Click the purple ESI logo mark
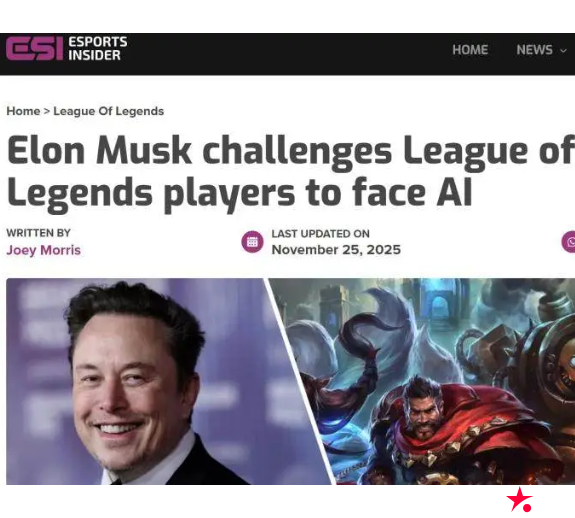 pyautogui.click(x=34, y=48)
